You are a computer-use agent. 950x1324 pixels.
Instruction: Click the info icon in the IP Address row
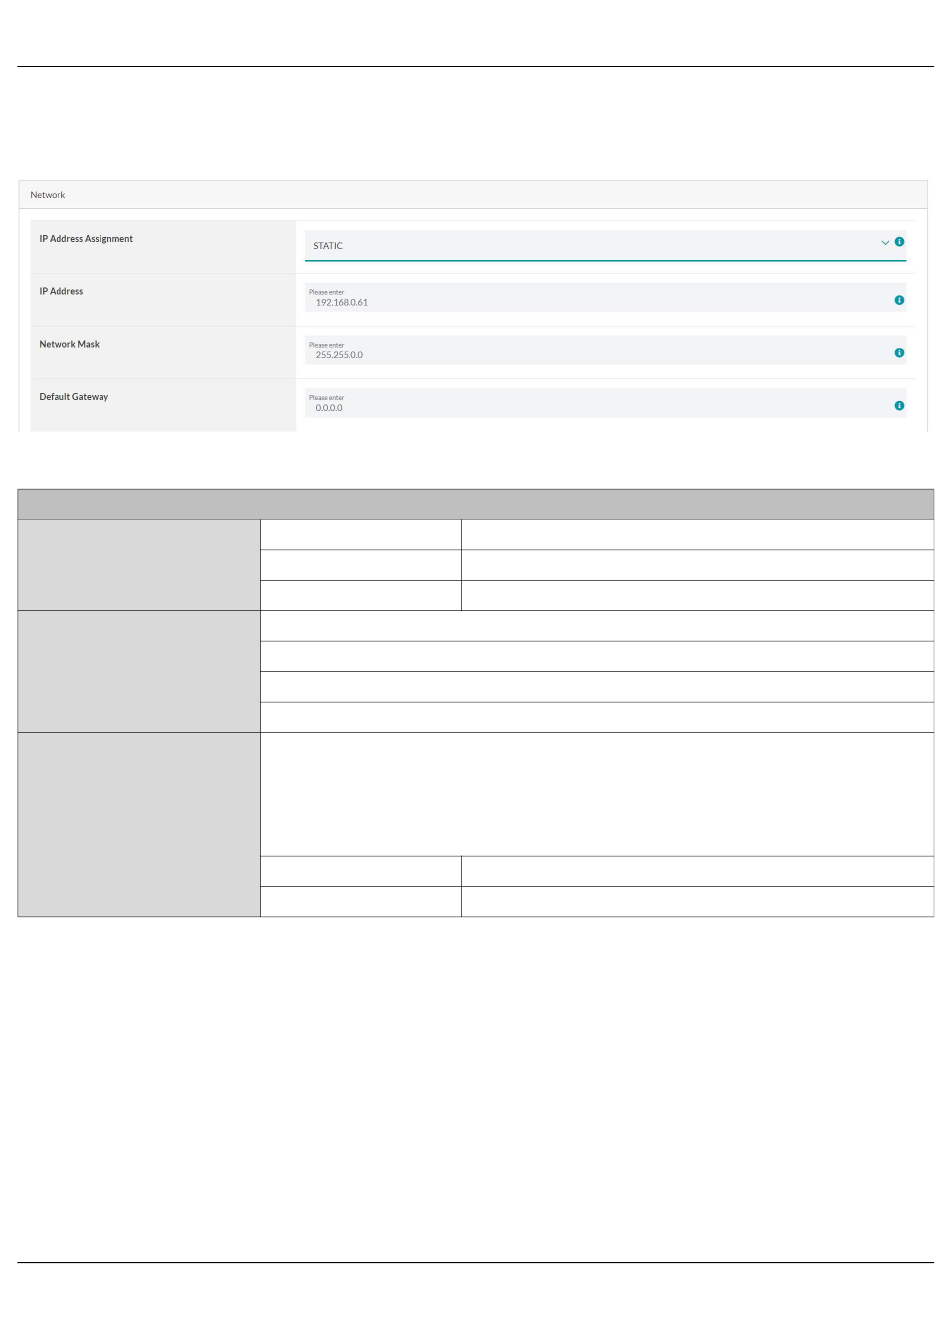tap(899, 300)
